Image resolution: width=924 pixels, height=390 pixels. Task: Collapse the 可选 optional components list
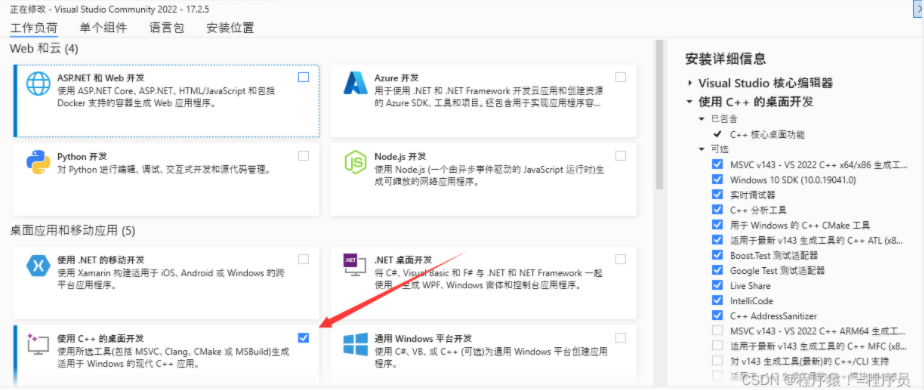click(x=701, y=149)
